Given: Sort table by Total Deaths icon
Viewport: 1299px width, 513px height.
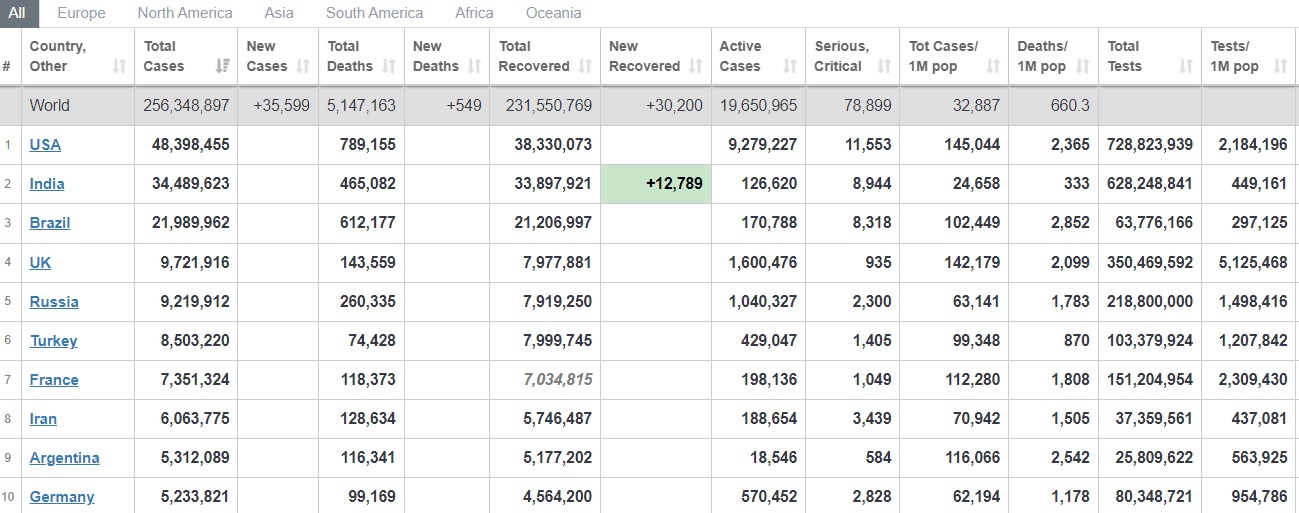Looking at the screenshot, I should point(389,67).
